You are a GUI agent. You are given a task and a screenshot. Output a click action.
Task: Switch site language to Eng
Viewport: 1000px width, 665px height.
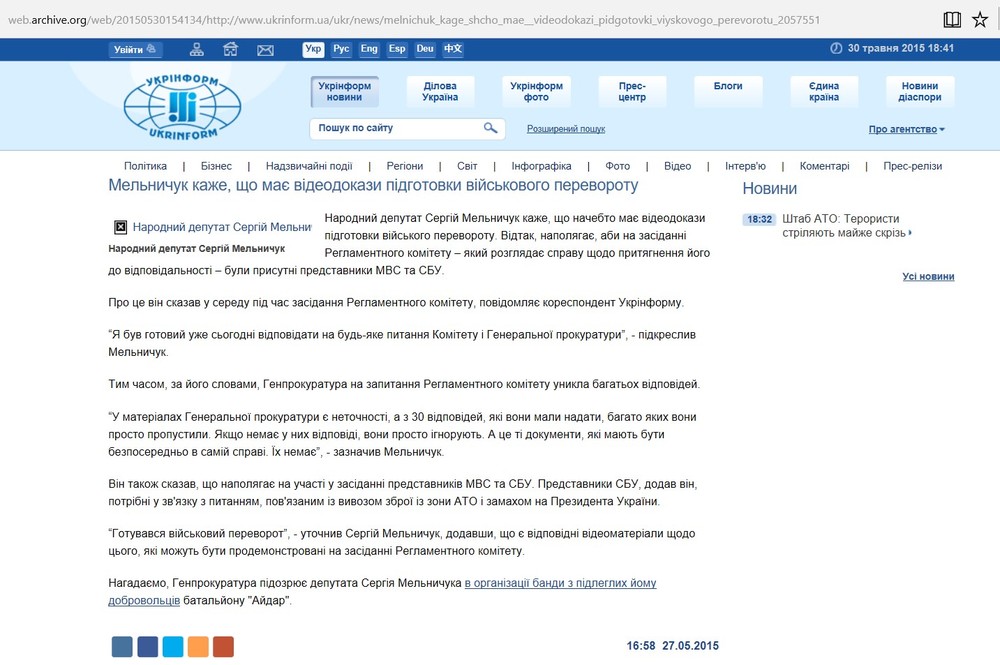[x=369, y=49]
